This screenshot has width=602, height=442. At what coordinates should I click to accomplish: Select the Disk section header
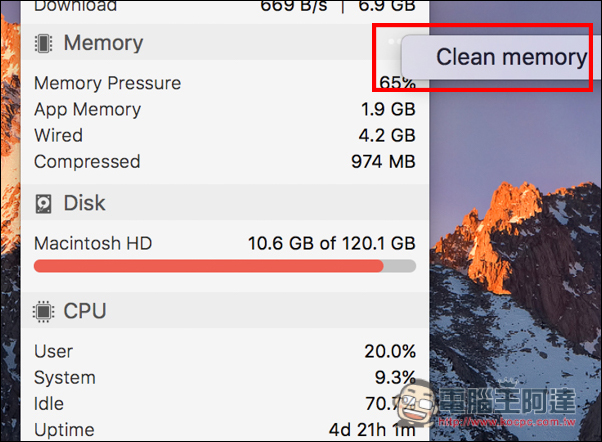(225, 202)
